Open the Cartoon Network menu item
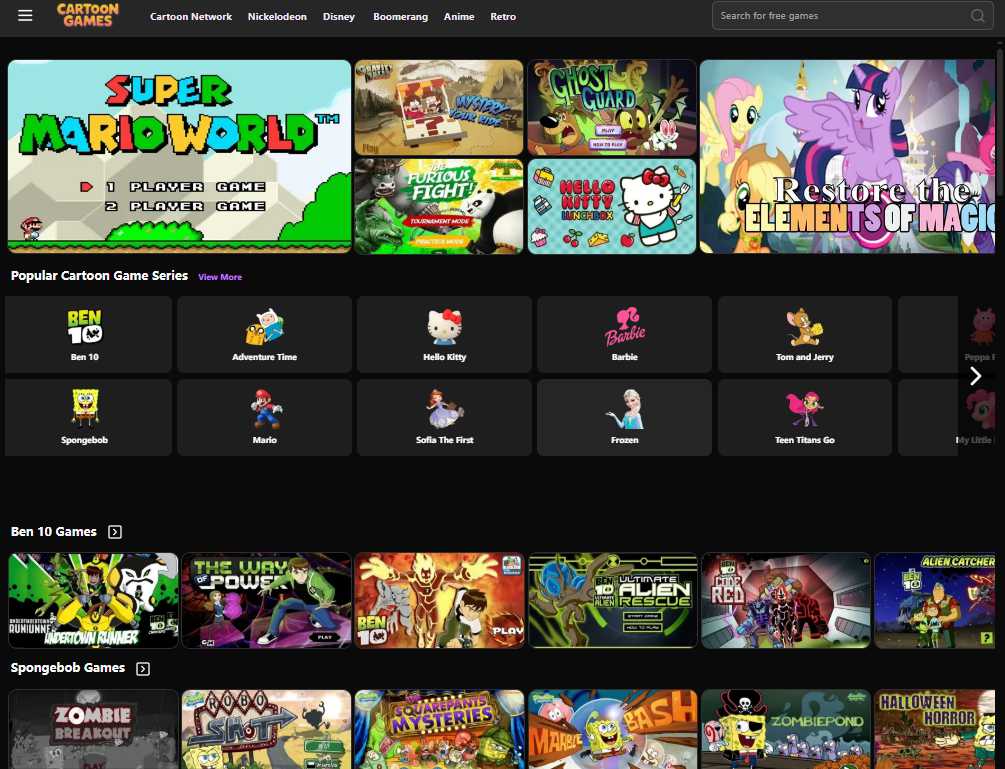This screenshot has width=1005, height=769. (190, 16)
